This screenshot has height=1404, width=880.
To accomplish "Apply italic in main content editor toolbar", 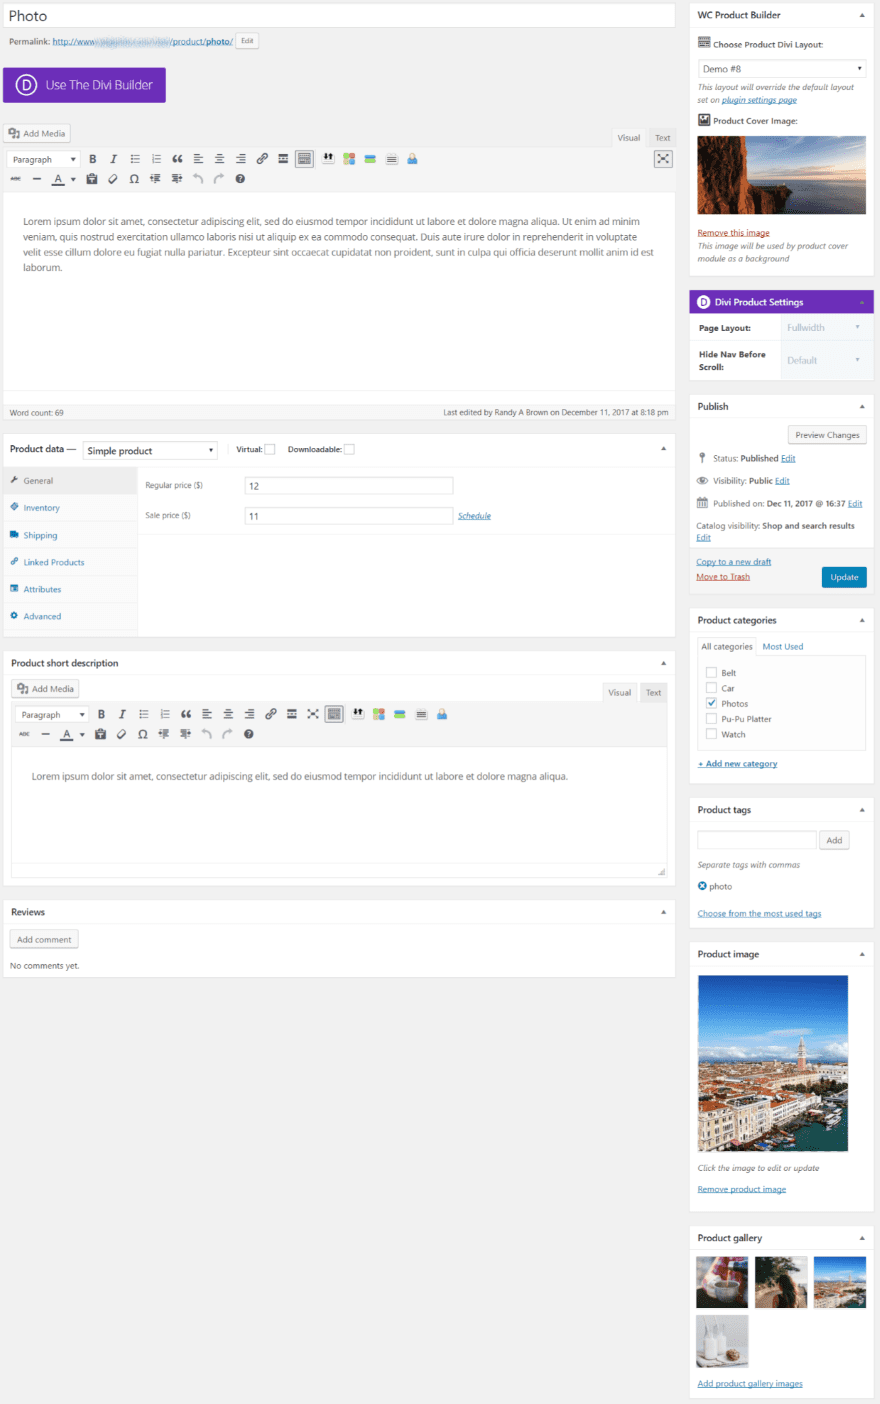I will click(113, 159).
